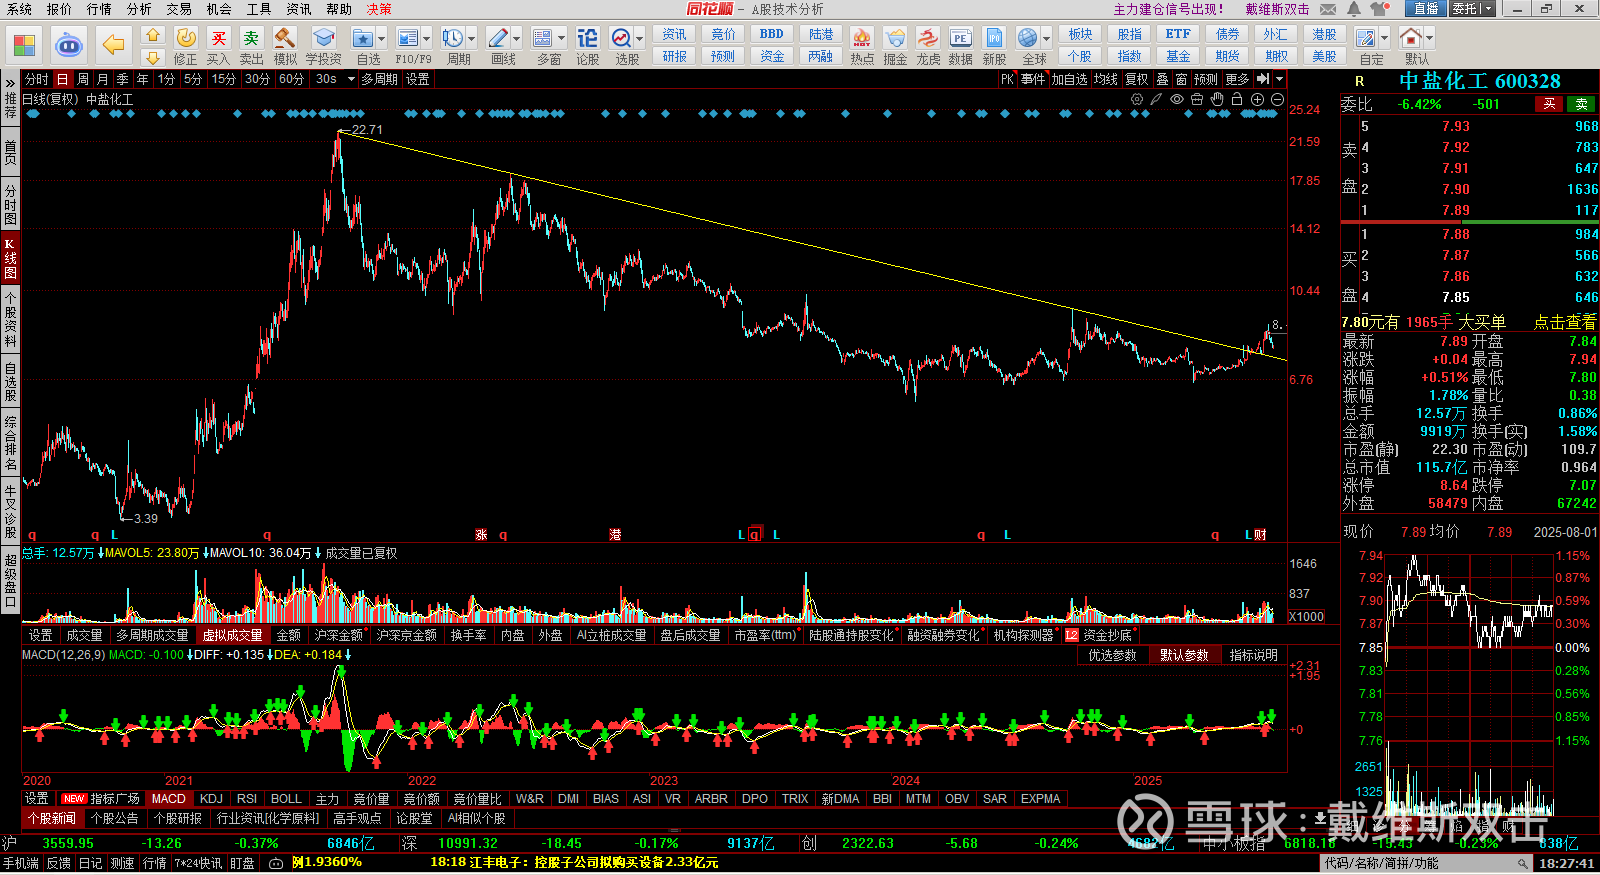The height and width of the screenshot is (875, 1600).
Task: Open the 热点 hot topics icon
Action: (x=861, y=38)
